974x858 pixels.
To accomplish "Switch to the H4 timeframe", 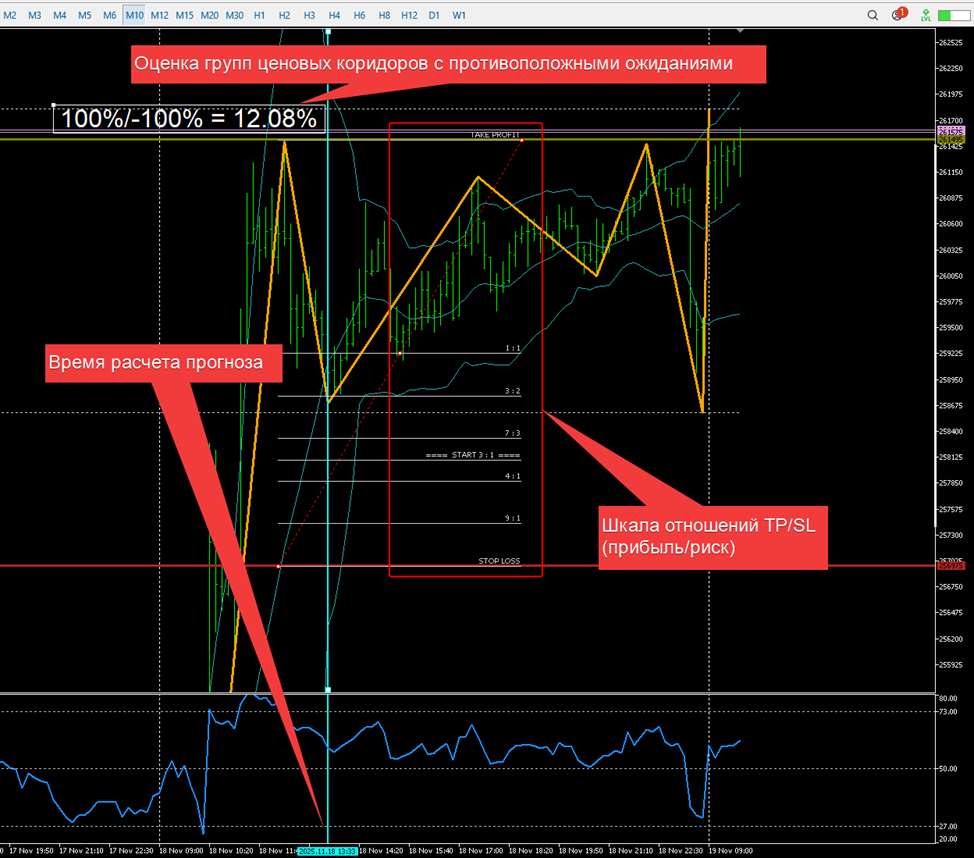I will (x=334, y=15).
